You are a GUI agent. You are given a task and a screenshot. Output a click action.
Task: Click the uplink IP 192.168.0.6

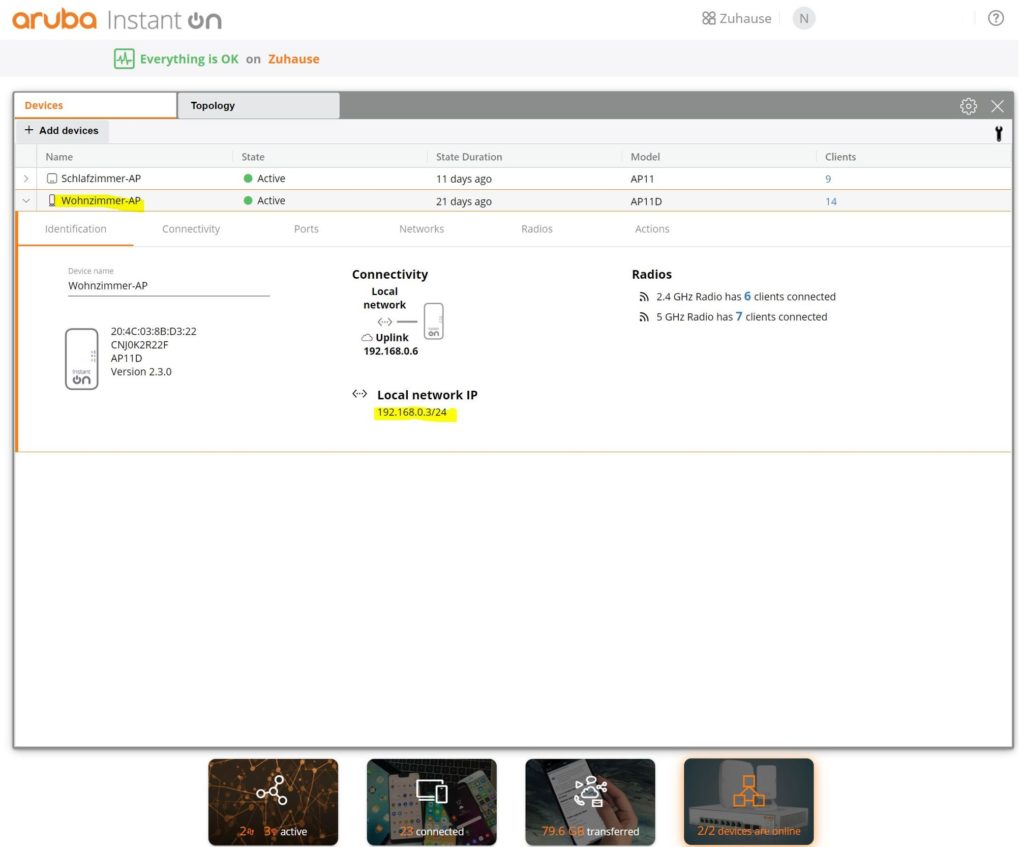click(x=391, y=351)
